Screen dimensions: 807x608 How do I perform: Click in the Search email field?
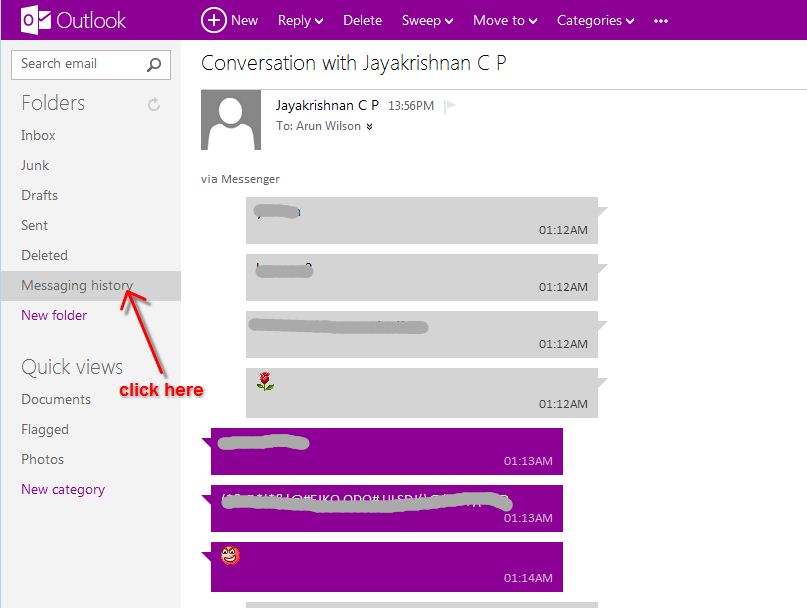coord(78,64)
